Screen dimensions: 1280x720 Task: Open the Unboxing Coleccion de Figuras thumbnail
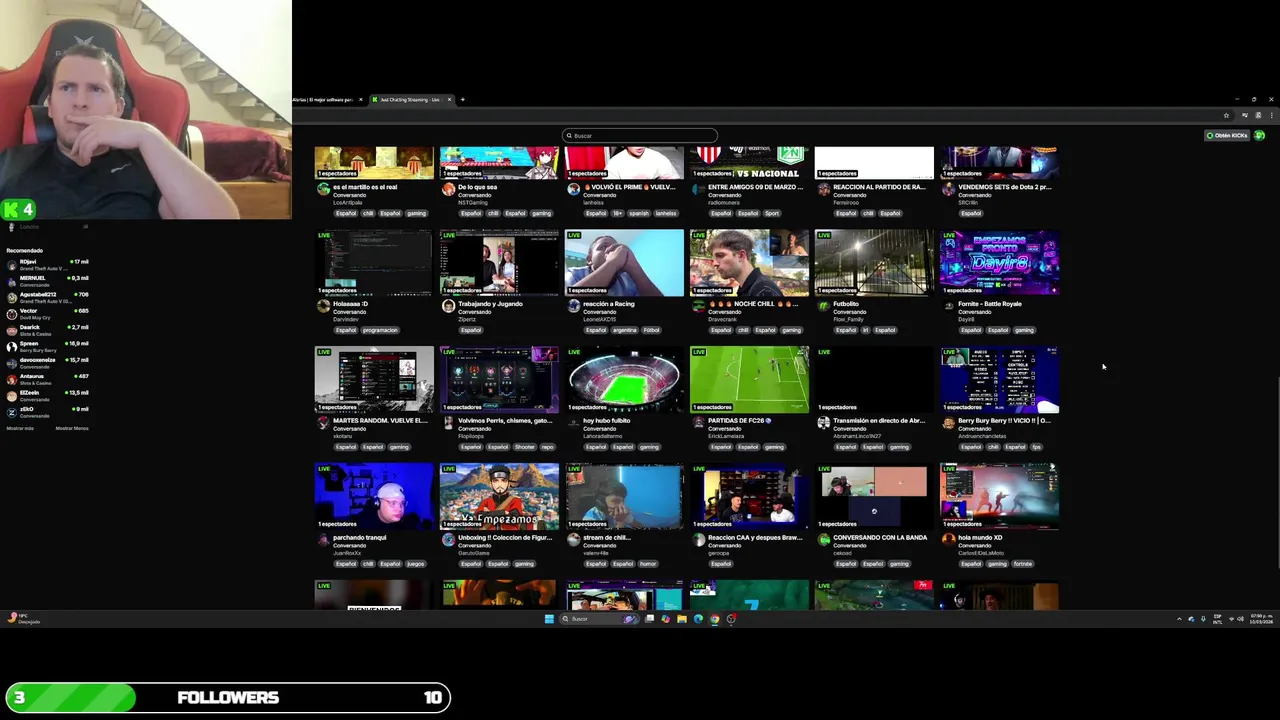click(499, 497)
